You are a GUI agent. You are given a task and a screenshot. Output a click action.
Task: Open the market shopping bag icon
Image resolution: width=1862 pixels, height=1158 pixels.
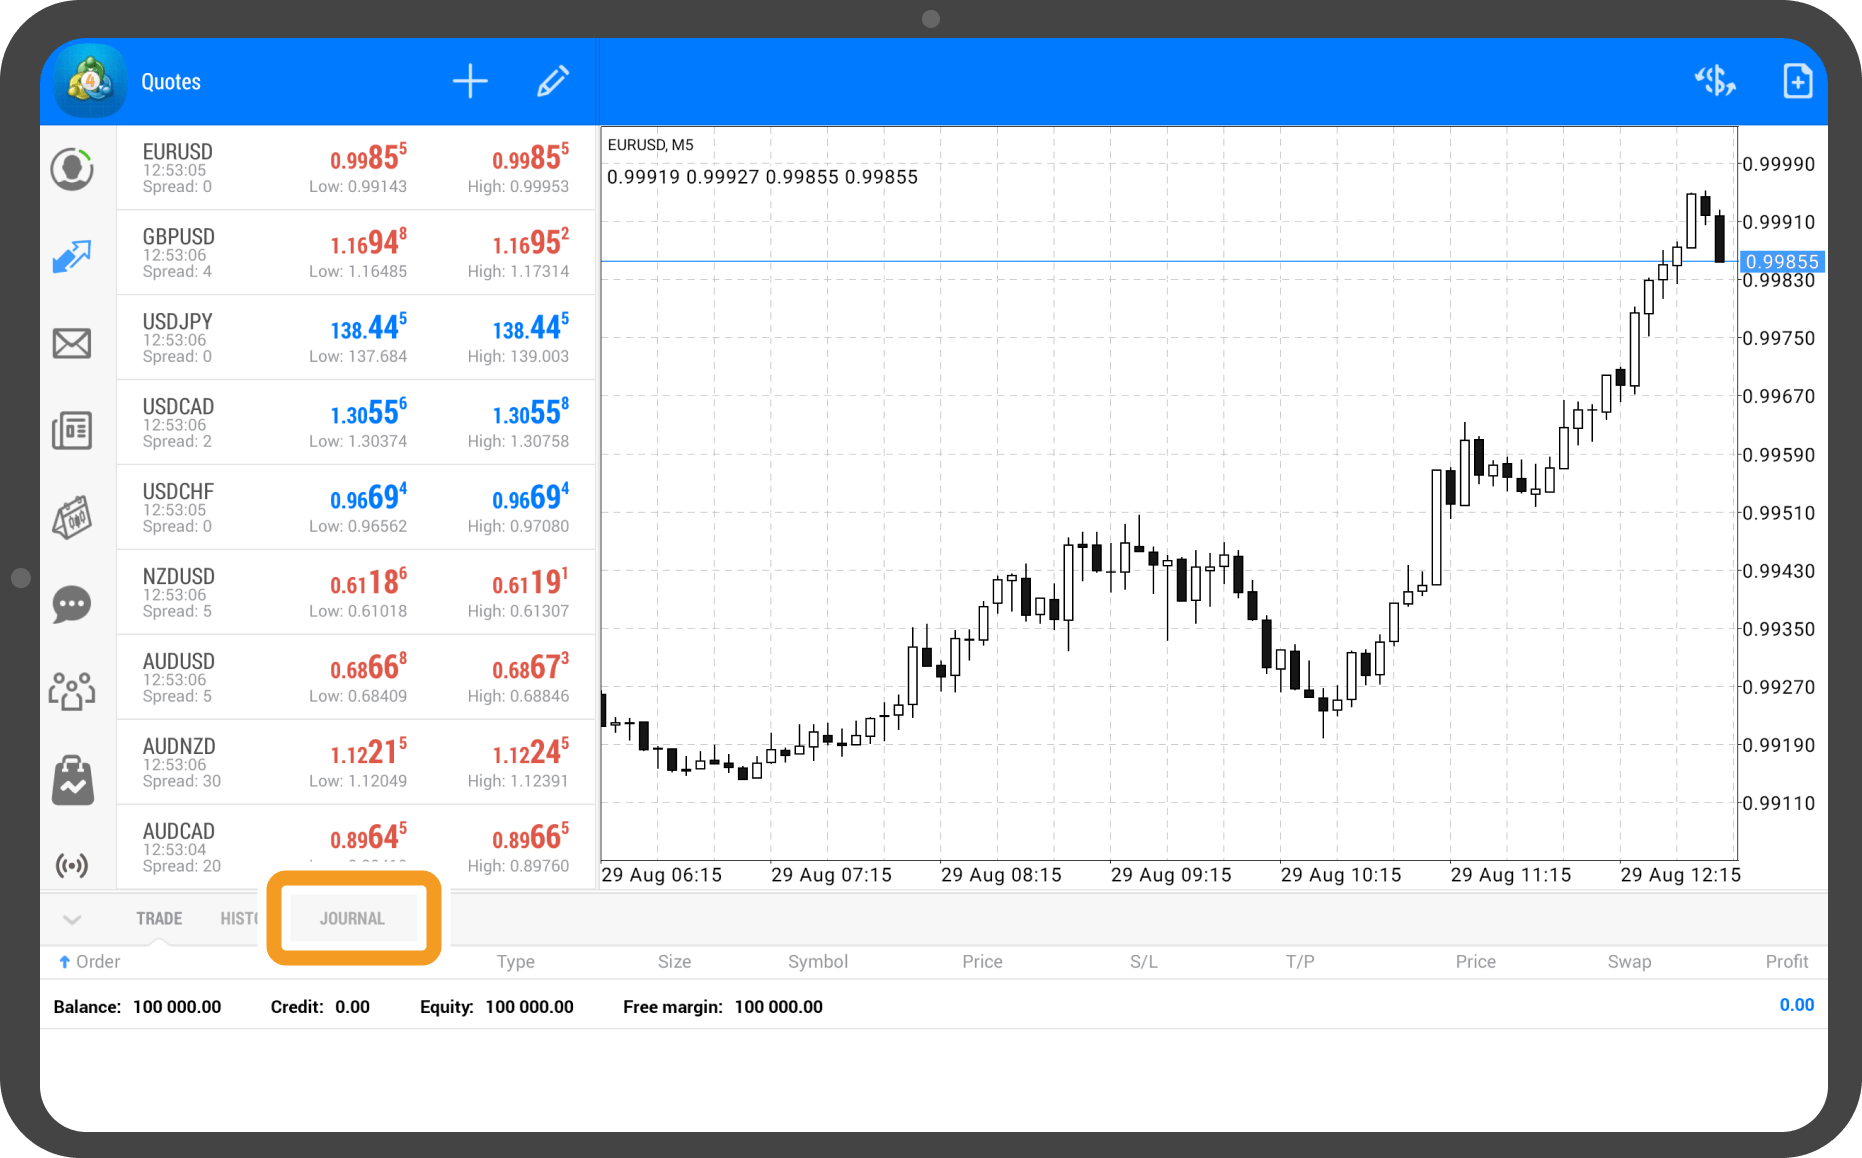coord(72,780)
